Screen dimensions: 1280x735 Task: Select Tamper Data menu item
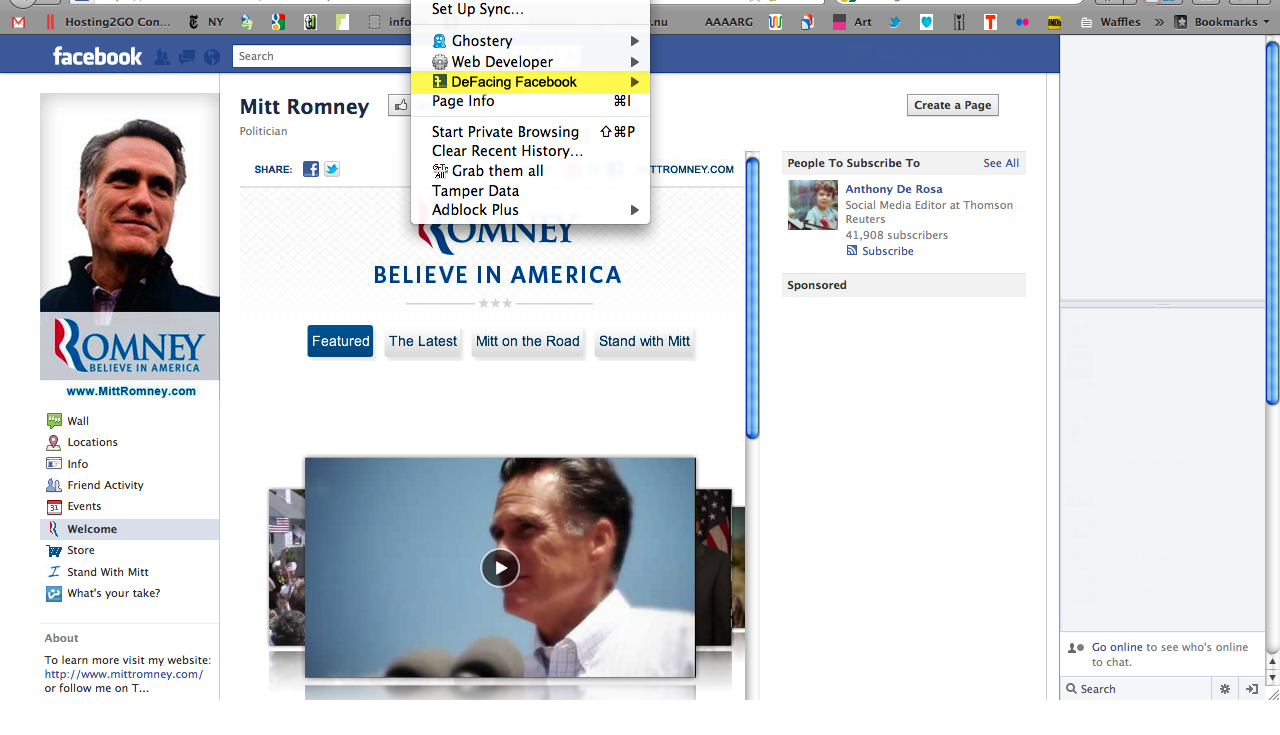530,191
